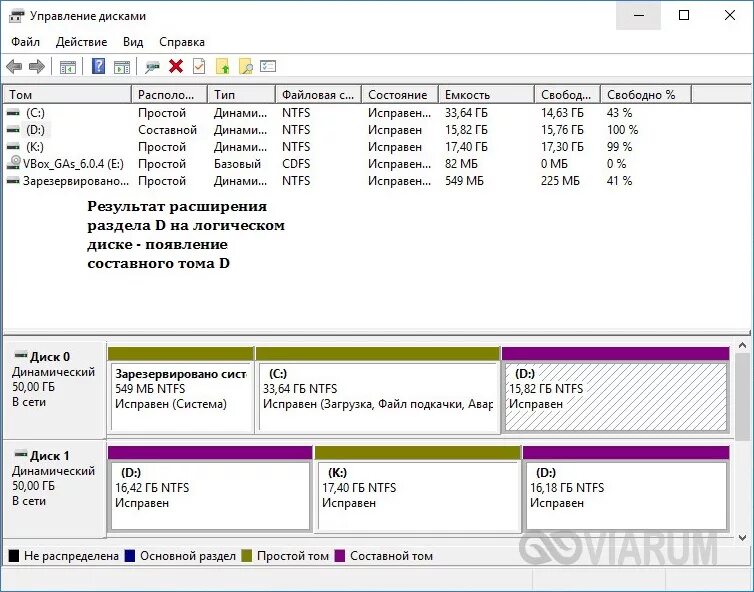The image size is (754, 592).
Task: Open the Действие menu
Action: [x=81, y=42]
